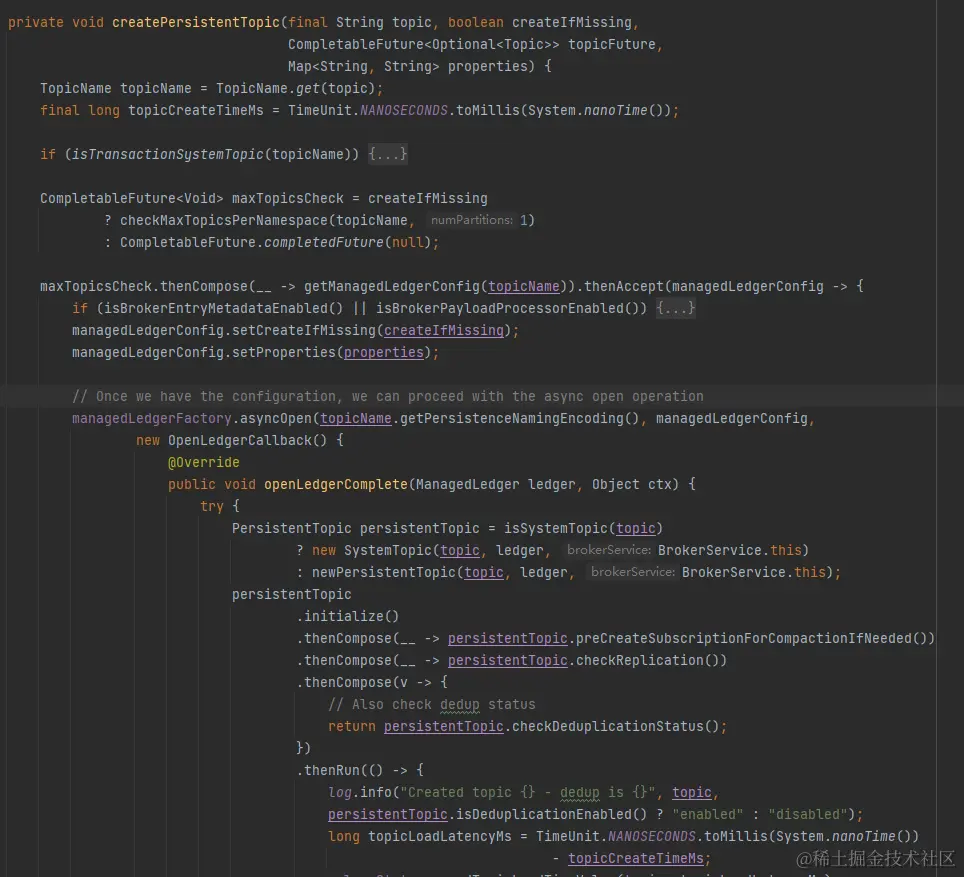964x877 pixels.
Task: Click the 'Once we have the configuration' comment
Action: click(388, 397)
